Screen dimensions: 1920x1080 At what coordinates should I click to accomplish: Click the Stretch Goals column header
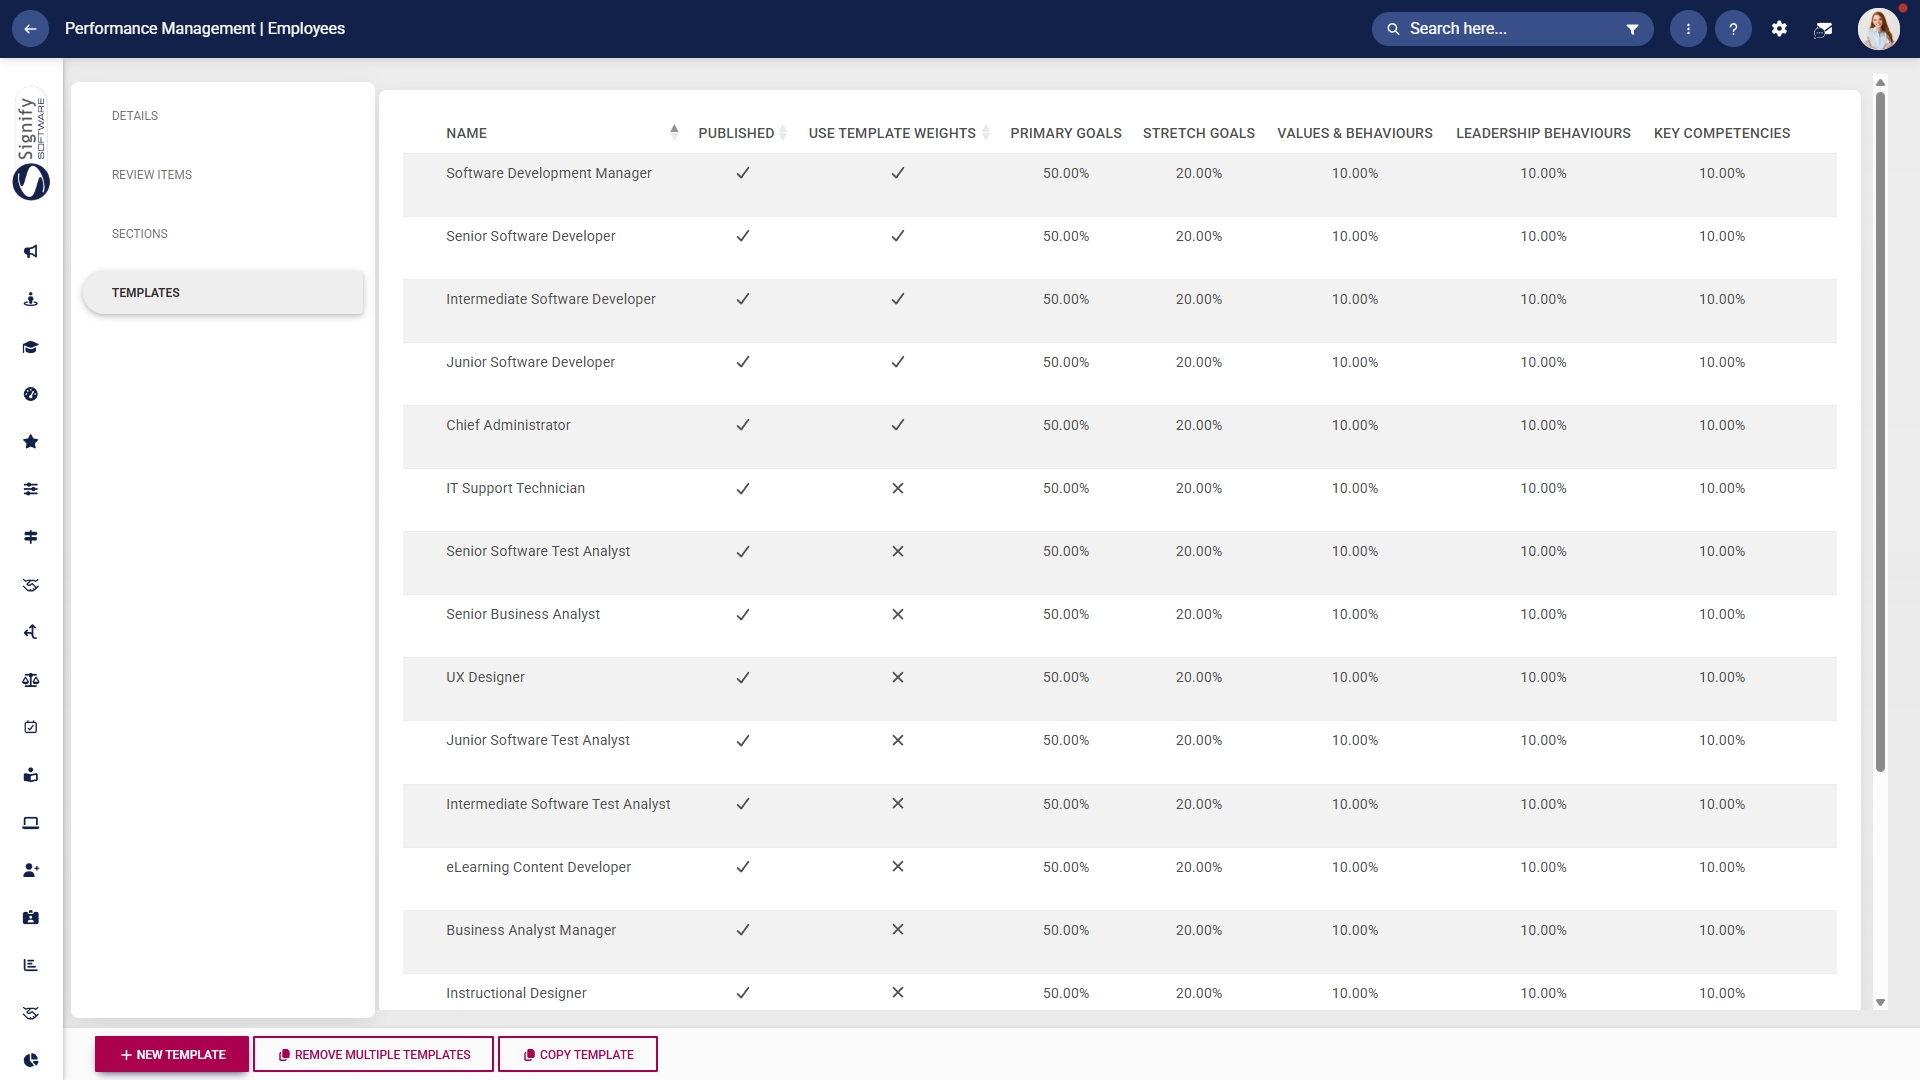tap(1199, 133)
